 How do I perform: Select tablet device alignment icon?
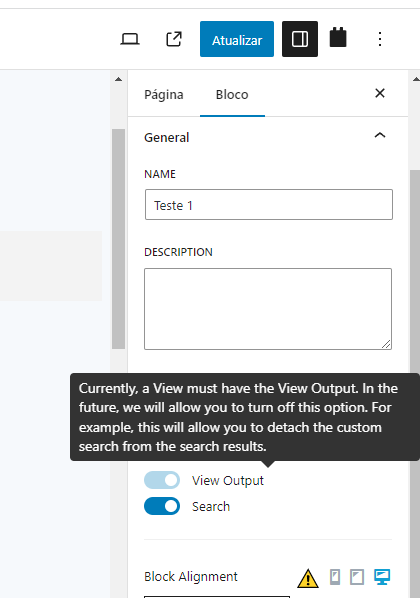(357, 577)
